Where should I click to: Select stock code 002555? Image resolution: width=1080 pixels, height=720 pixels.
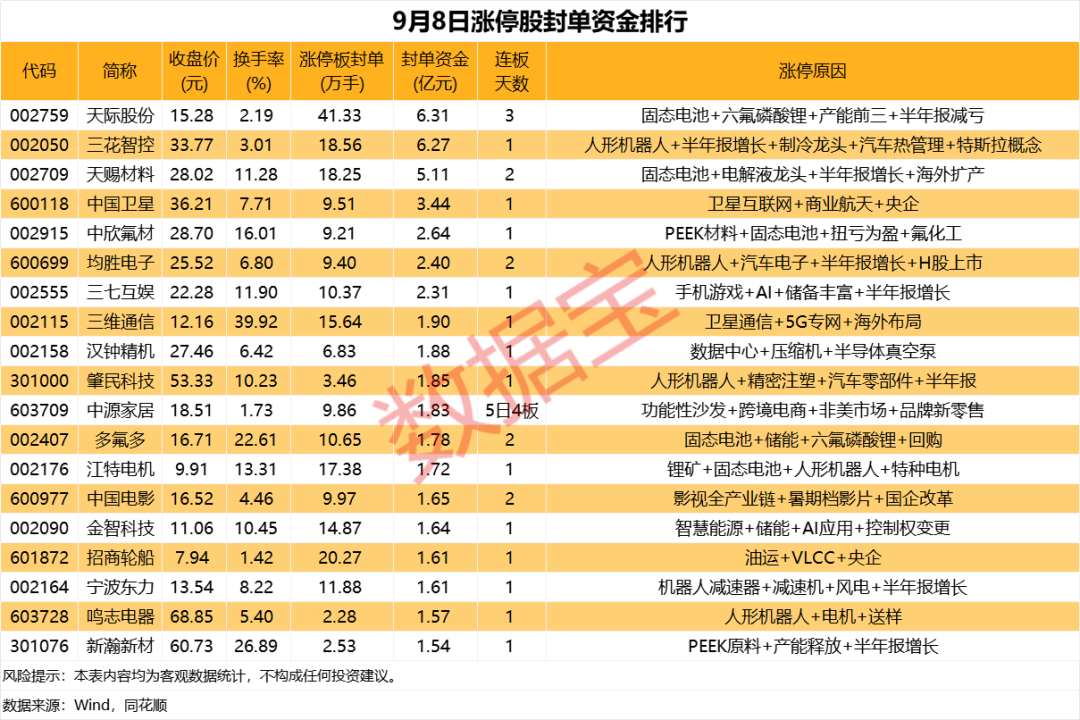pos(39,292)
